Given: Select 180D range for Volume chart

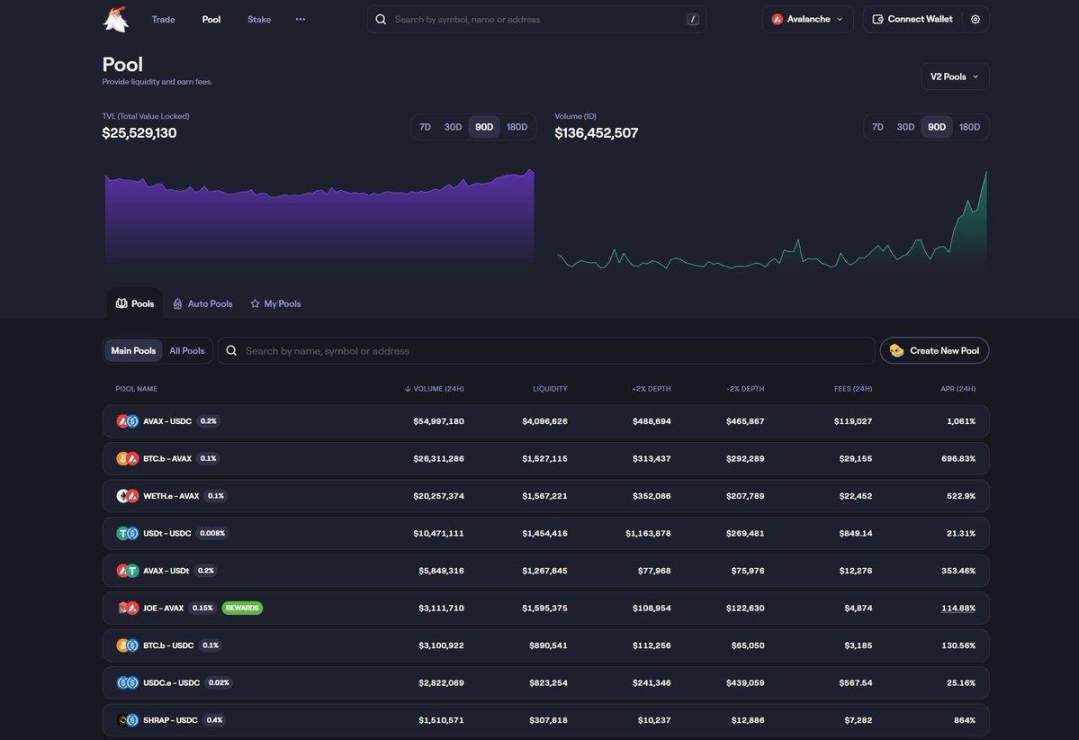Looking at the screenshot, I should 970,127.
